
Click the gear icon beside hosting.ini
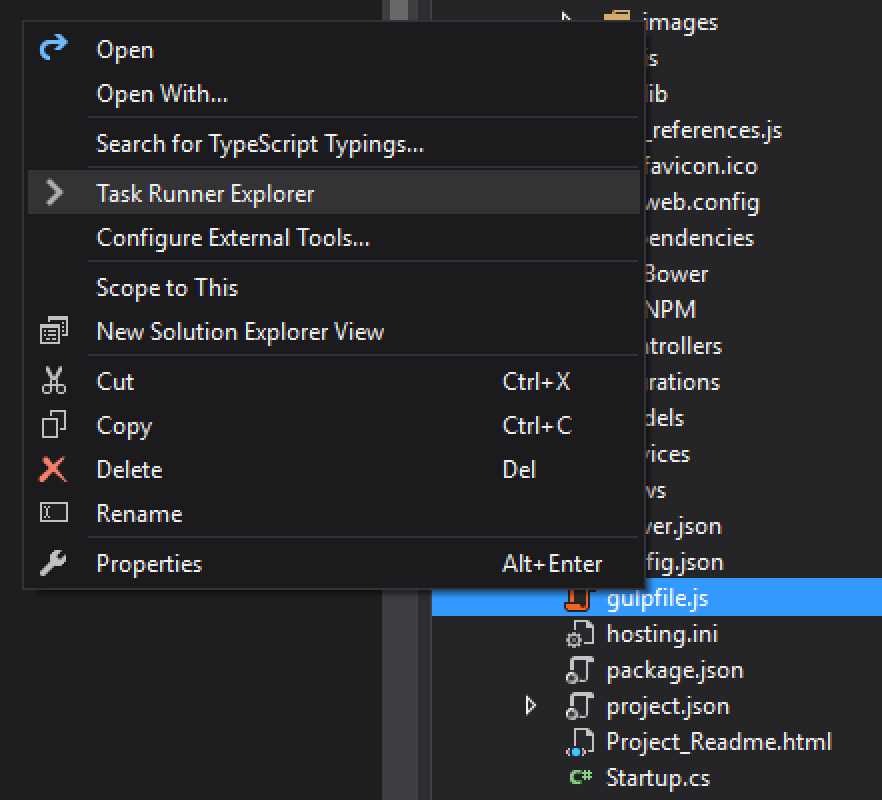tap(579, 634)
